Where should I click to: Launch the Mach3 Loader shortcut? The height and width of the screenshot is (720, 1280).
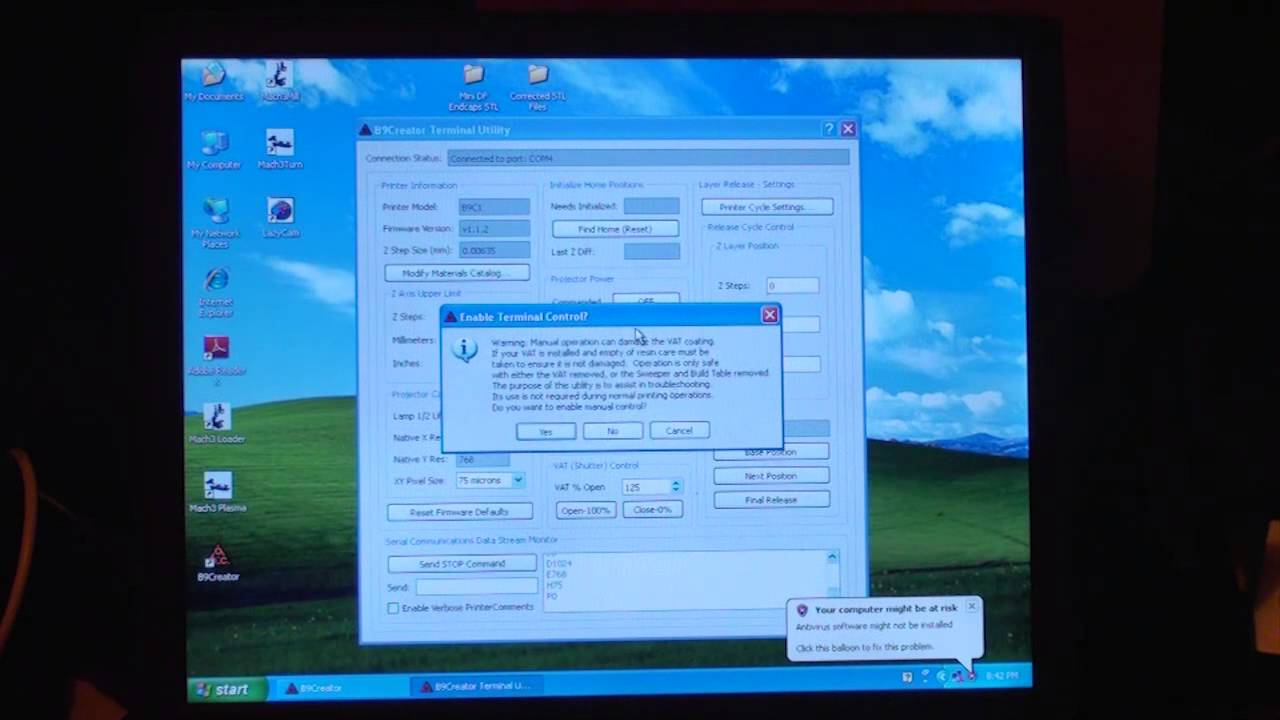tap(217, 424)
